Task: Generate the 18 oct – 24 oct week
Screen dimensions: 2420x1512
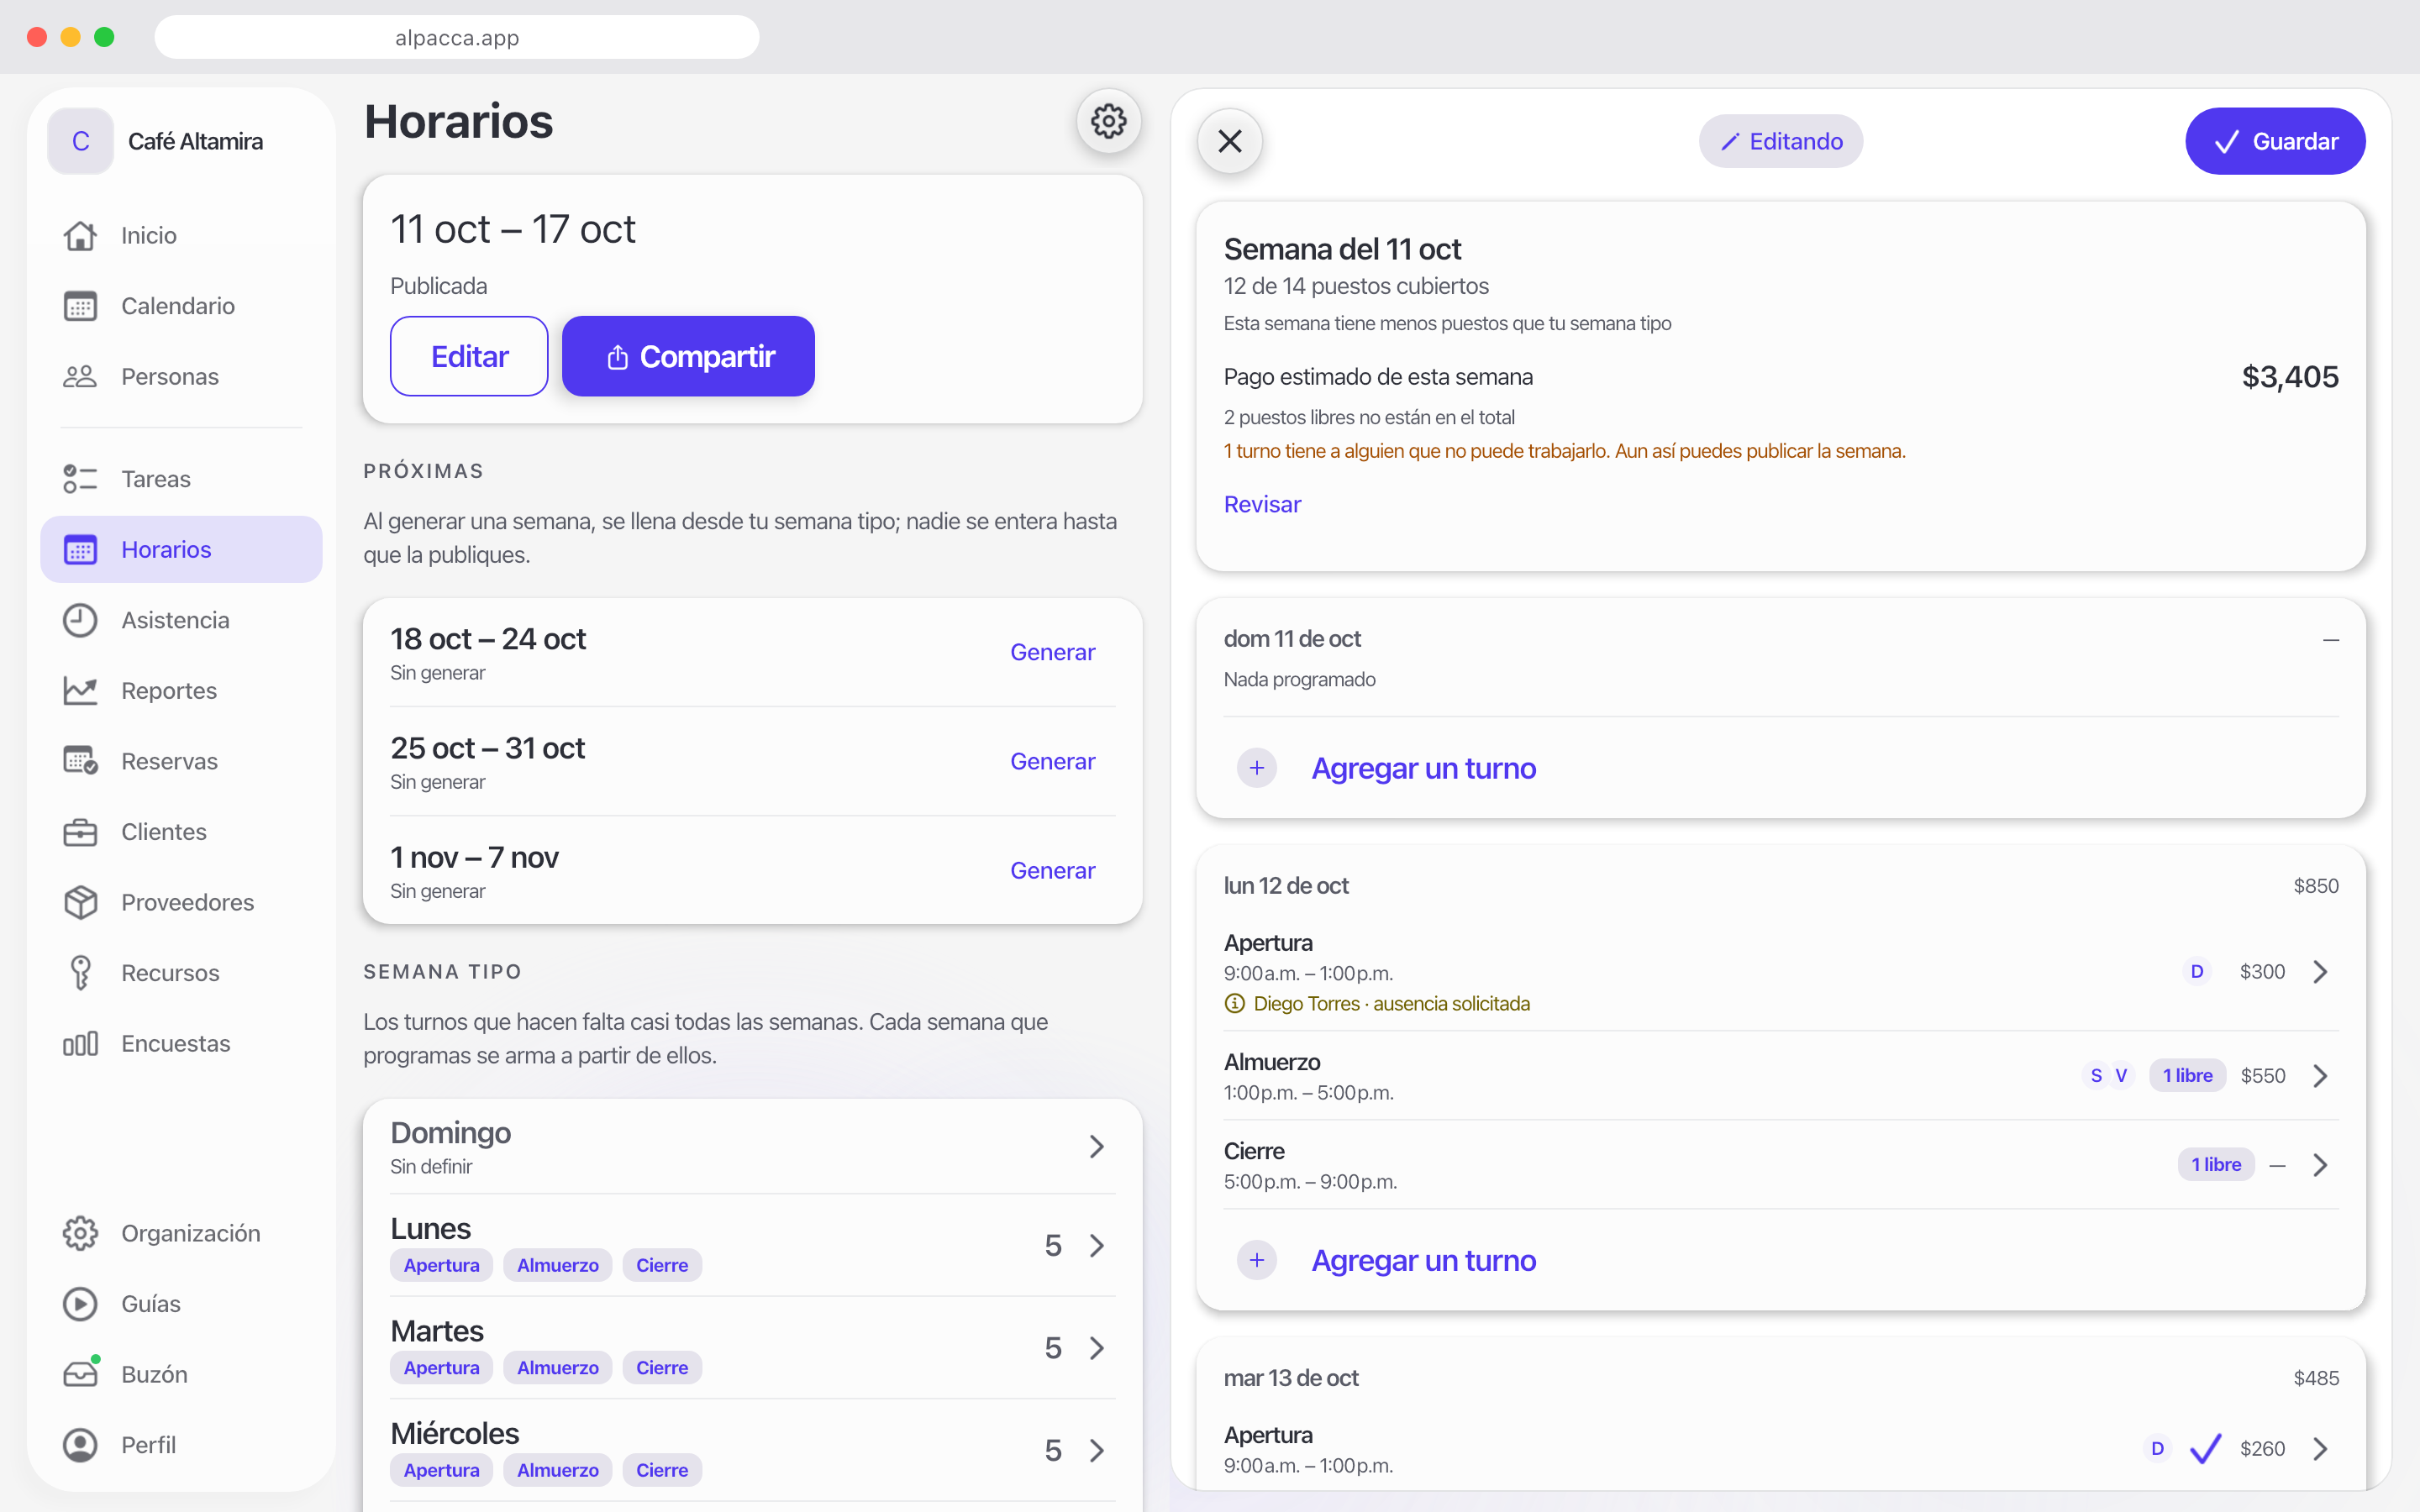Action: [x=1052, y=652]
